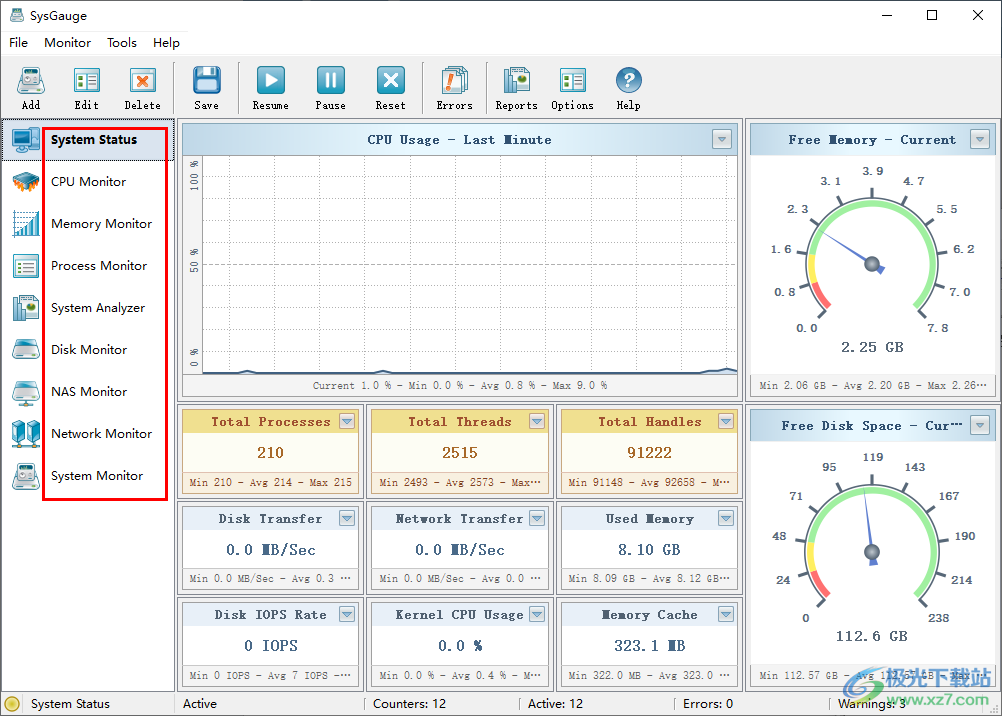Viewport: 1002px width, 716px height.
Task: Open the Options toolbar icon
Action: 573,81
